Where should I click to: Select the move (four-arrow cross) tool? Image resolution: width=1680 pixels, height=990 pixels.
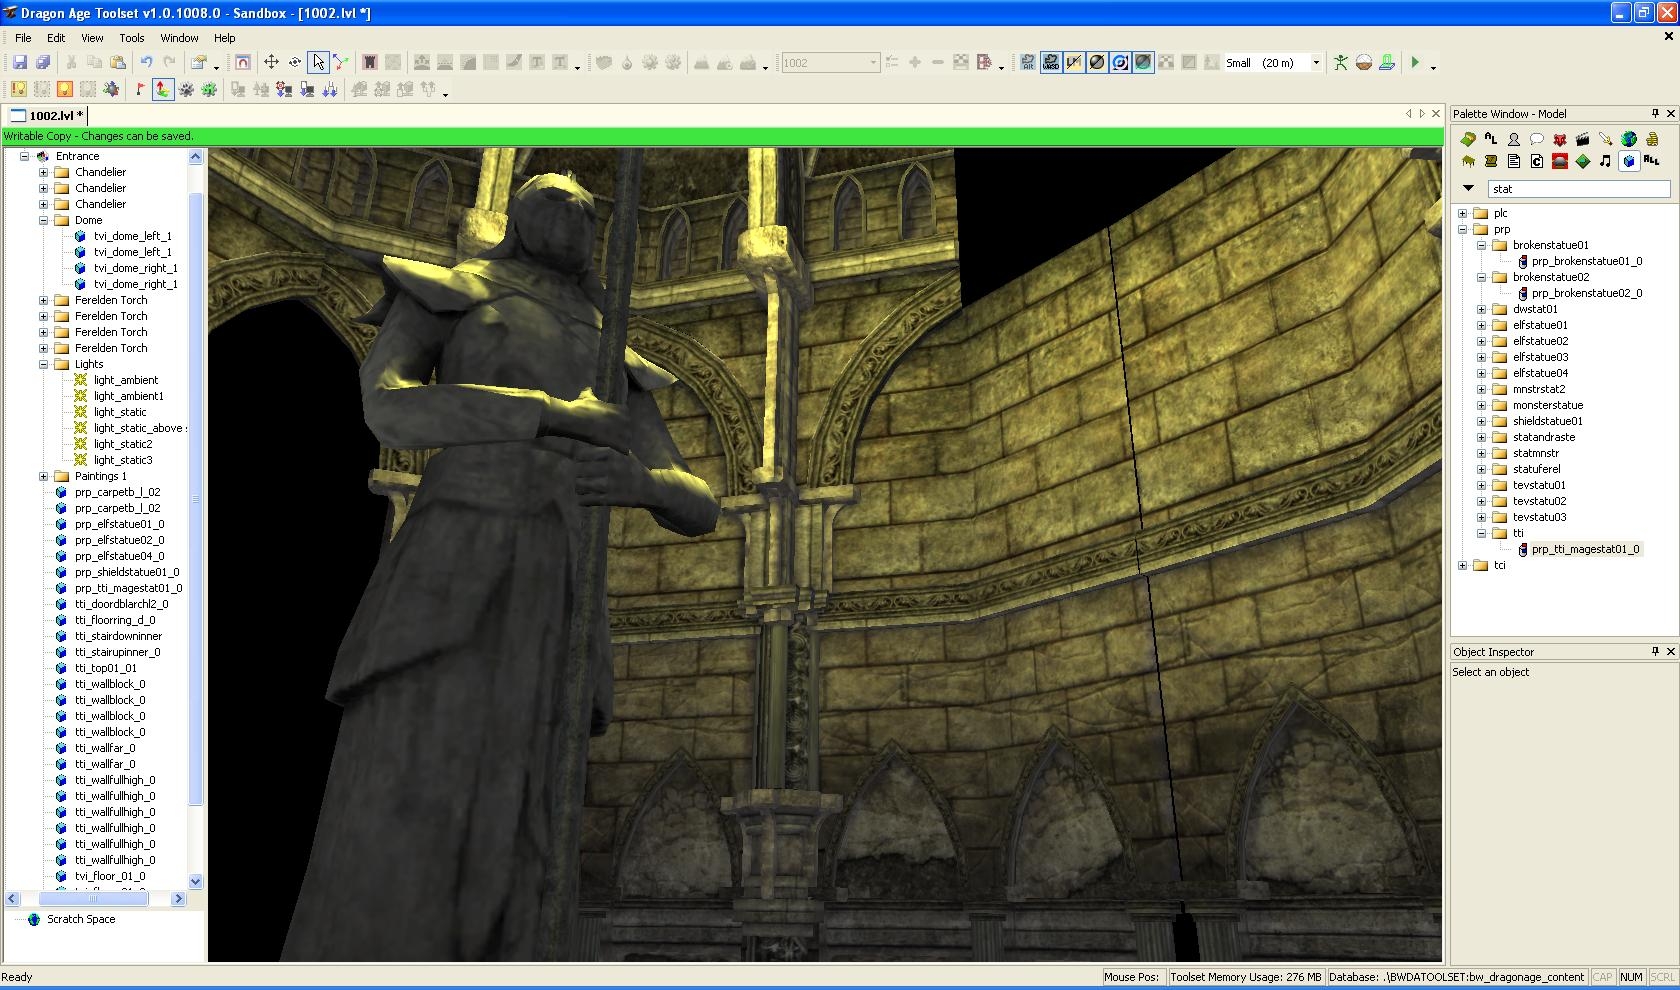(271, 62)
